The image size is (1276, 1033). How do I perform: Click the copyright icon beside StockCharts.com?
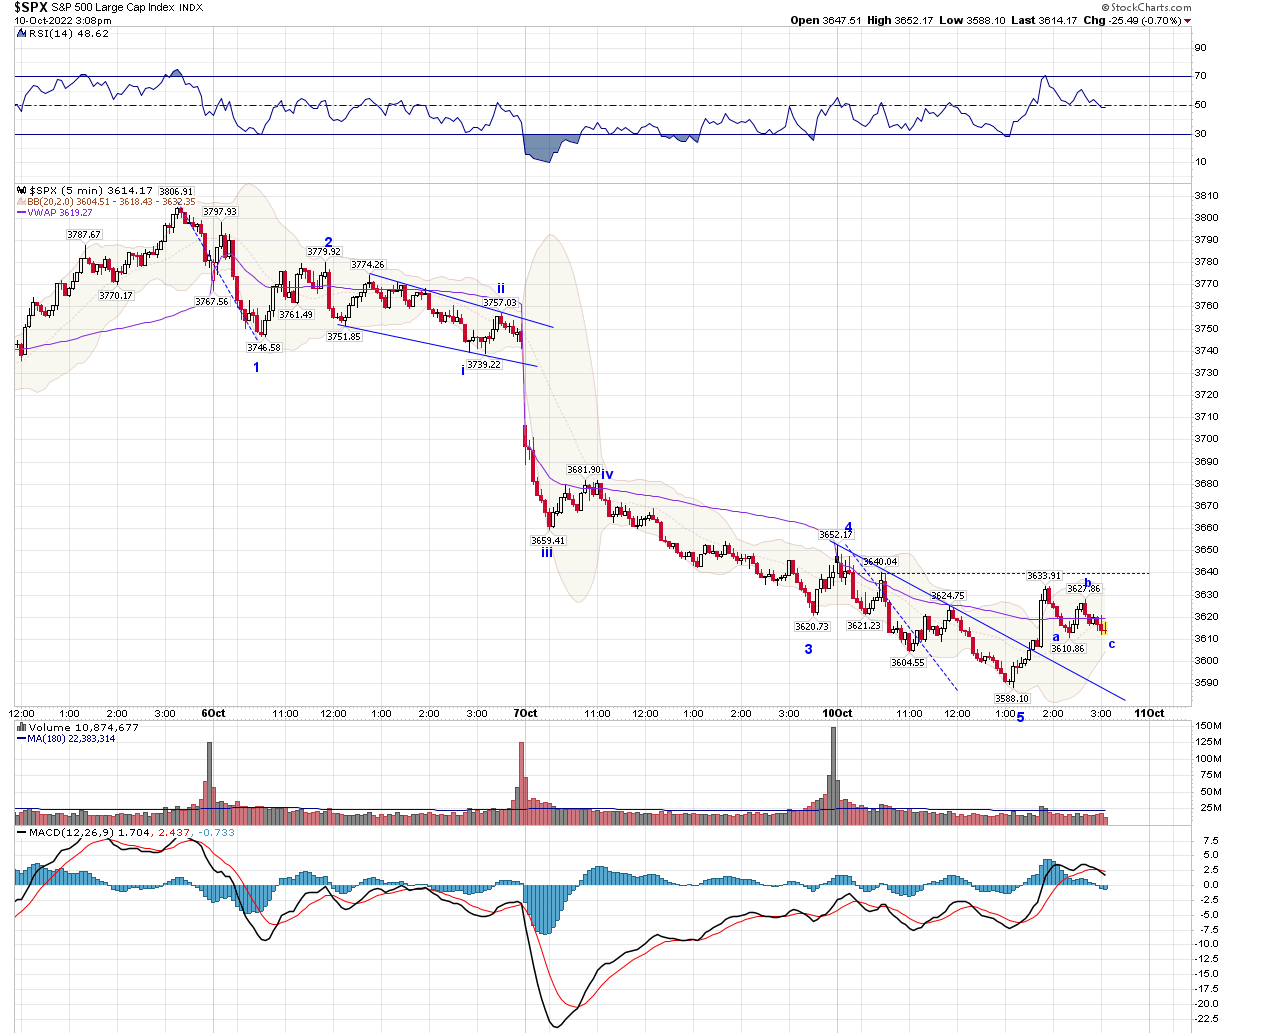point(1105,7)
